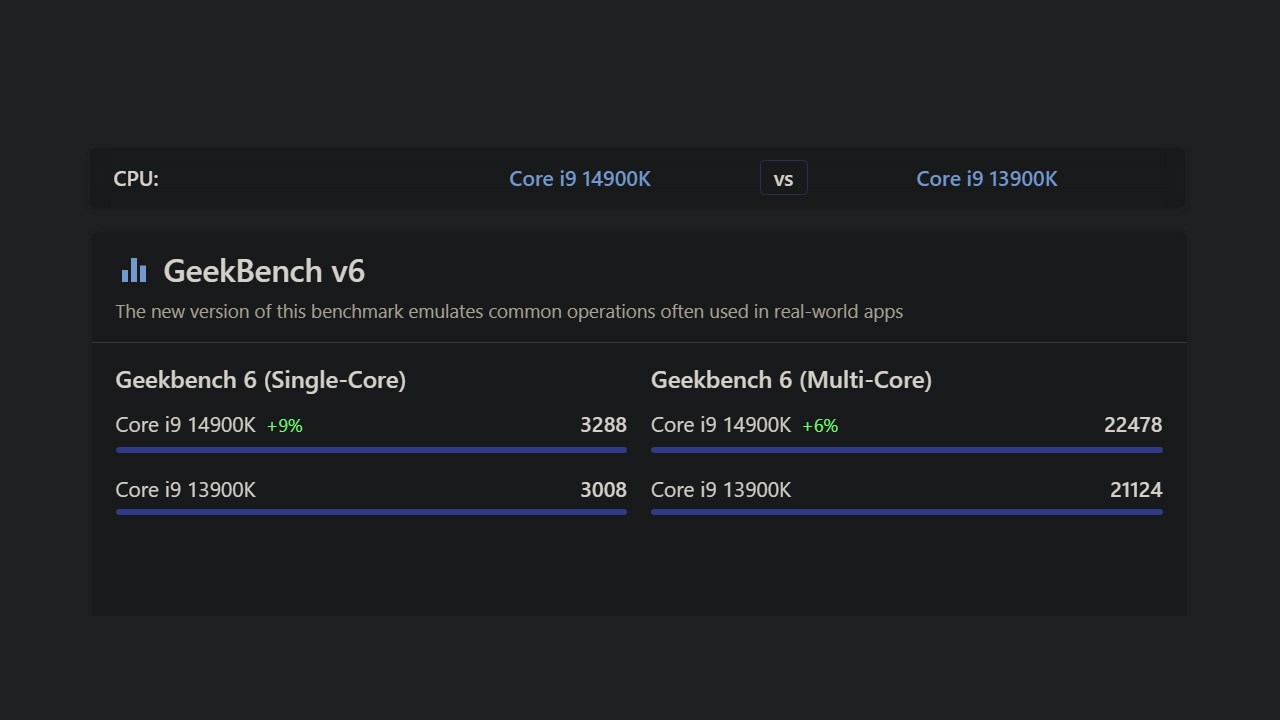This screenshot has width=1280, height=720.
Task: Click the multi-core score 21124
Action: click(x=1136, y=490)
